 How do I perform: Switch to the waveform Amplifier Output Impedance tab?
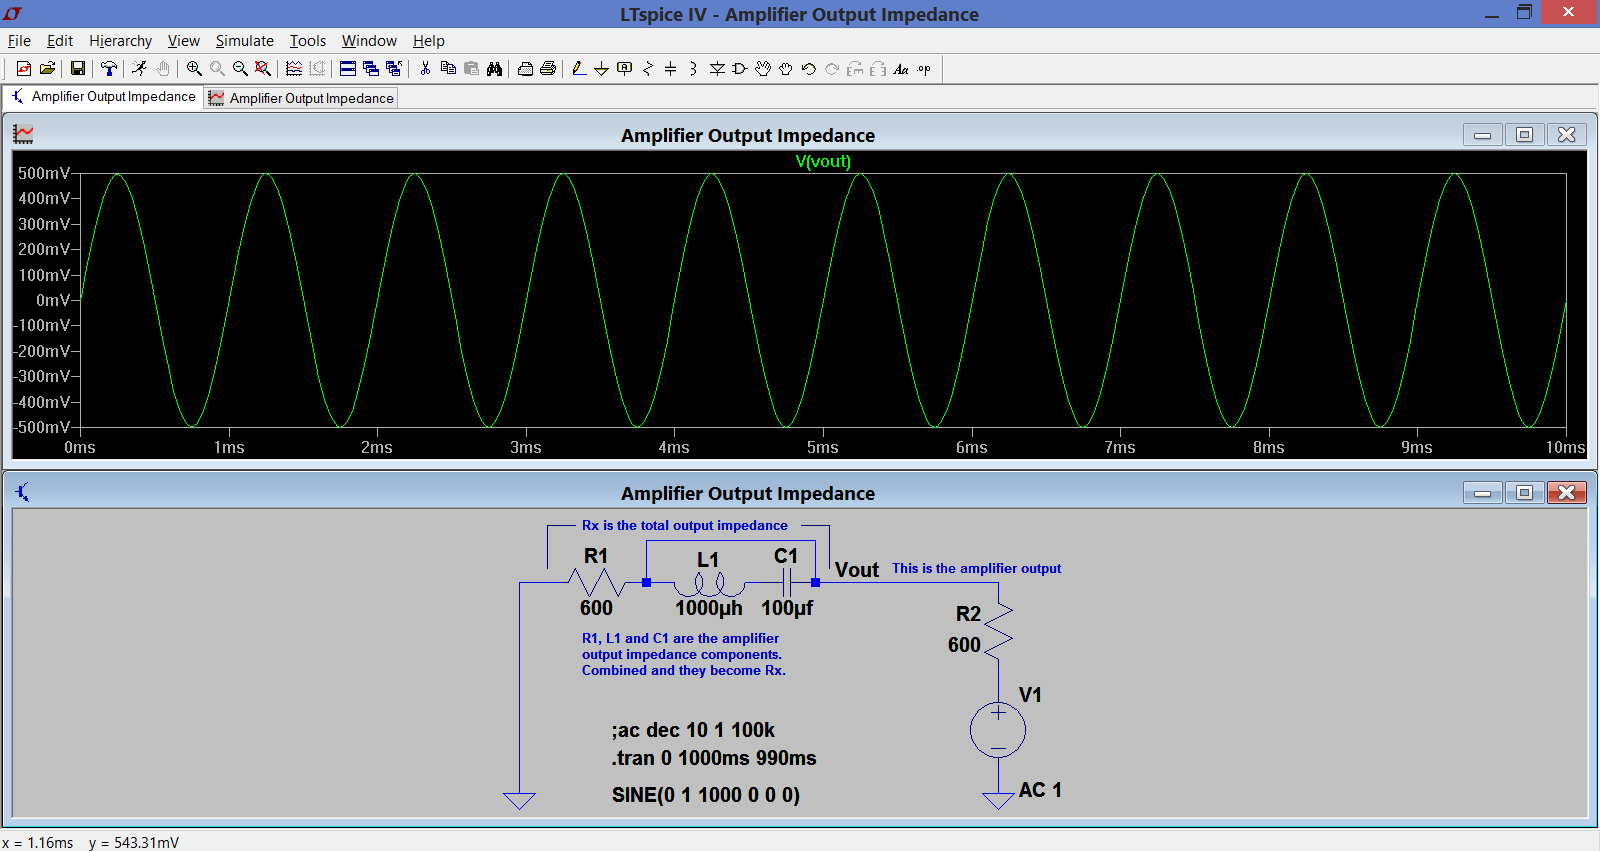(x=301, y=98)
